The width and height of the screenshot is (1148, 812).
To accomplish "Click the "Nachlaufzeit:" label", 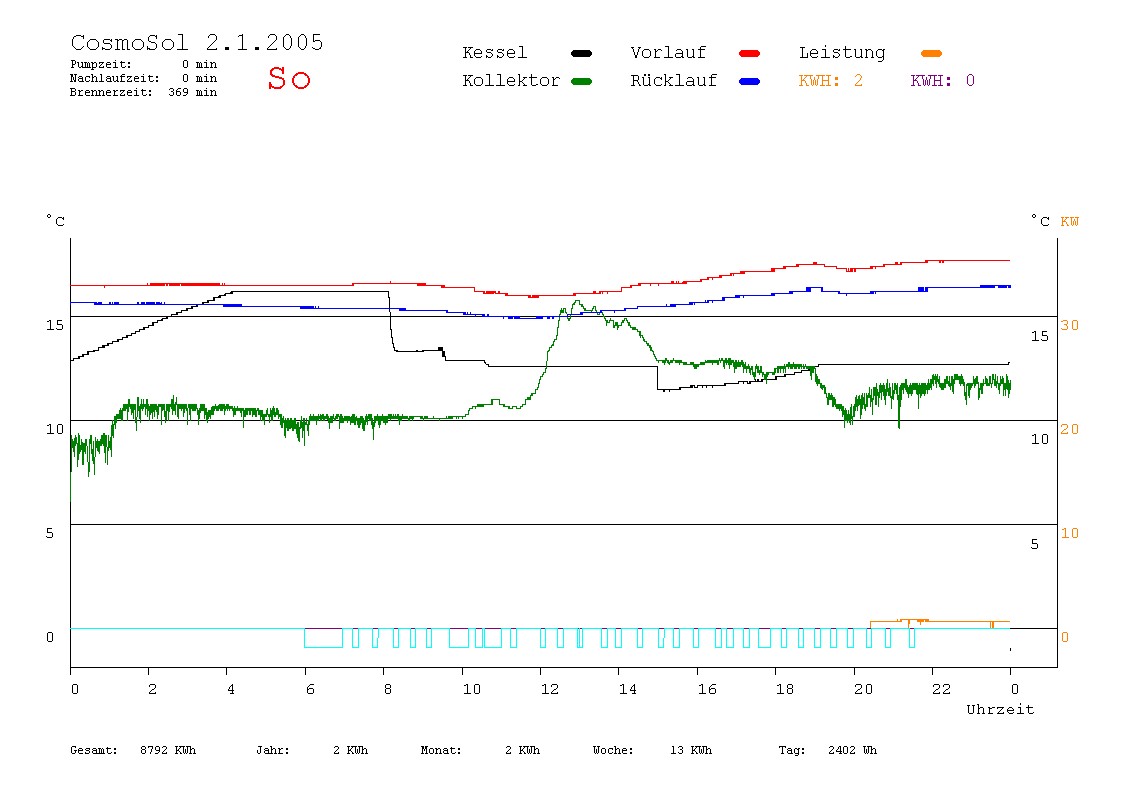I will [x=114, y=78].
